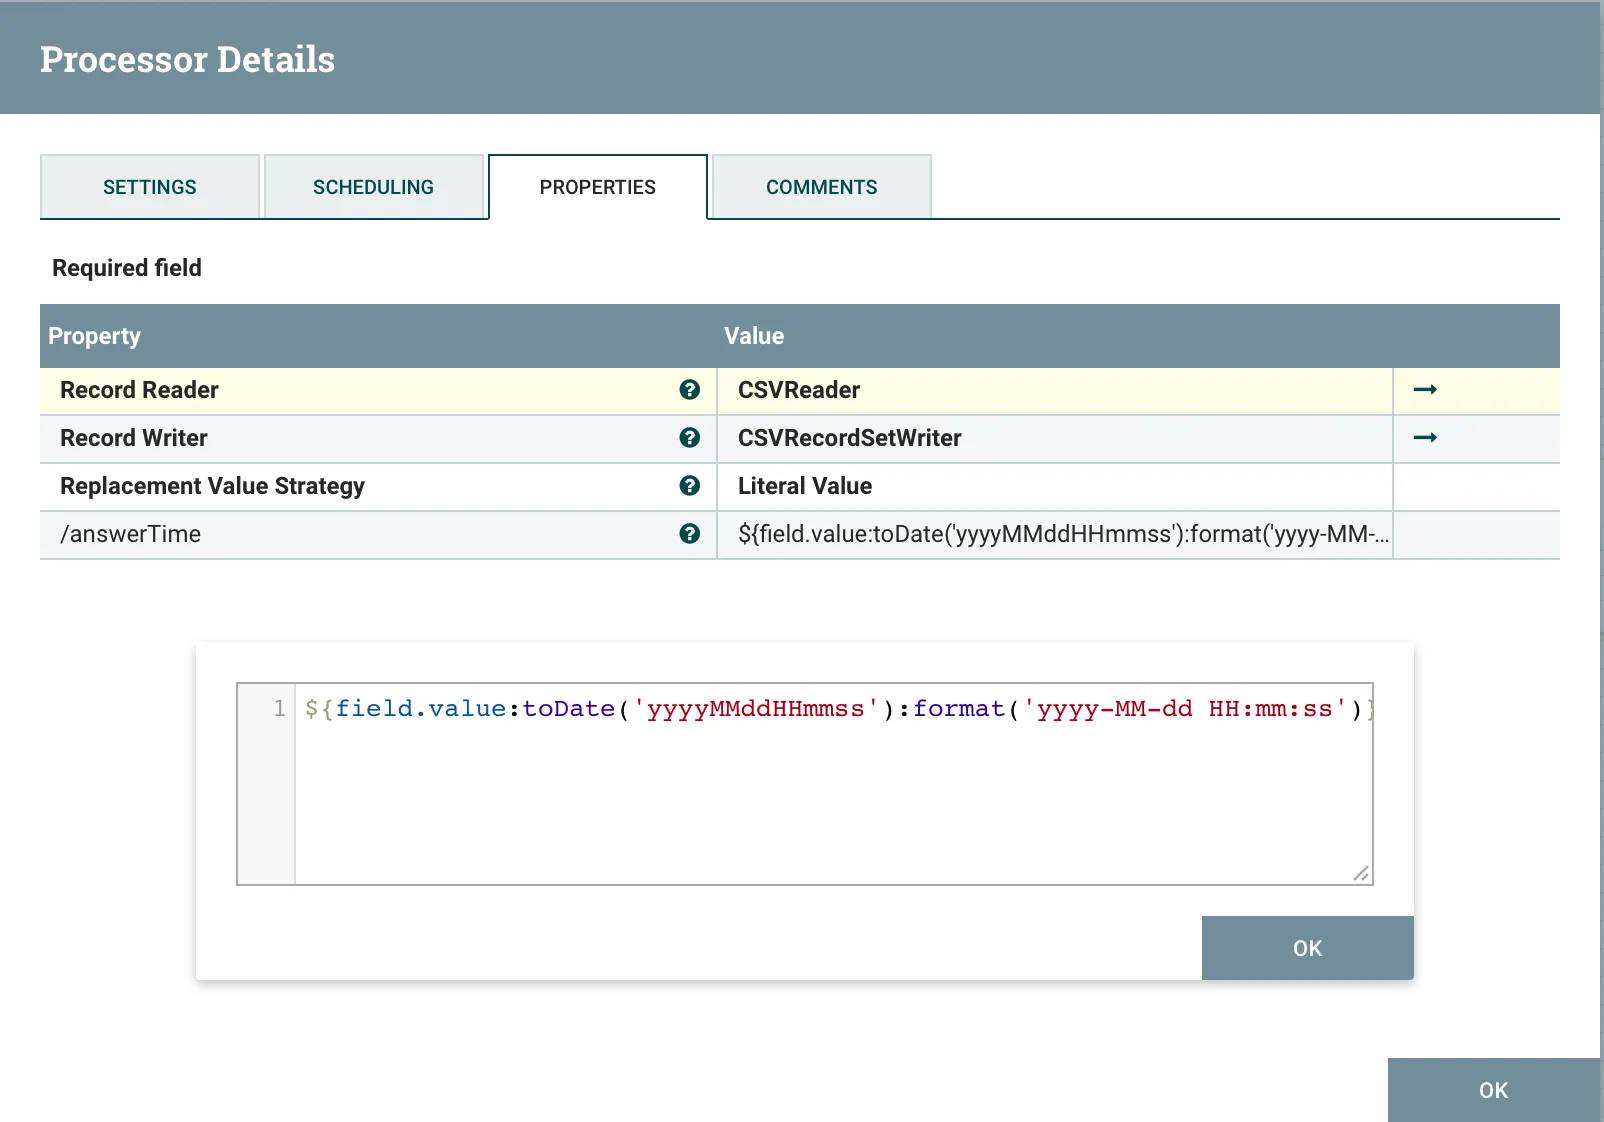This screenshot has height=1122, width=1604.
Task: Open the Settings tab
Action: 150,187
